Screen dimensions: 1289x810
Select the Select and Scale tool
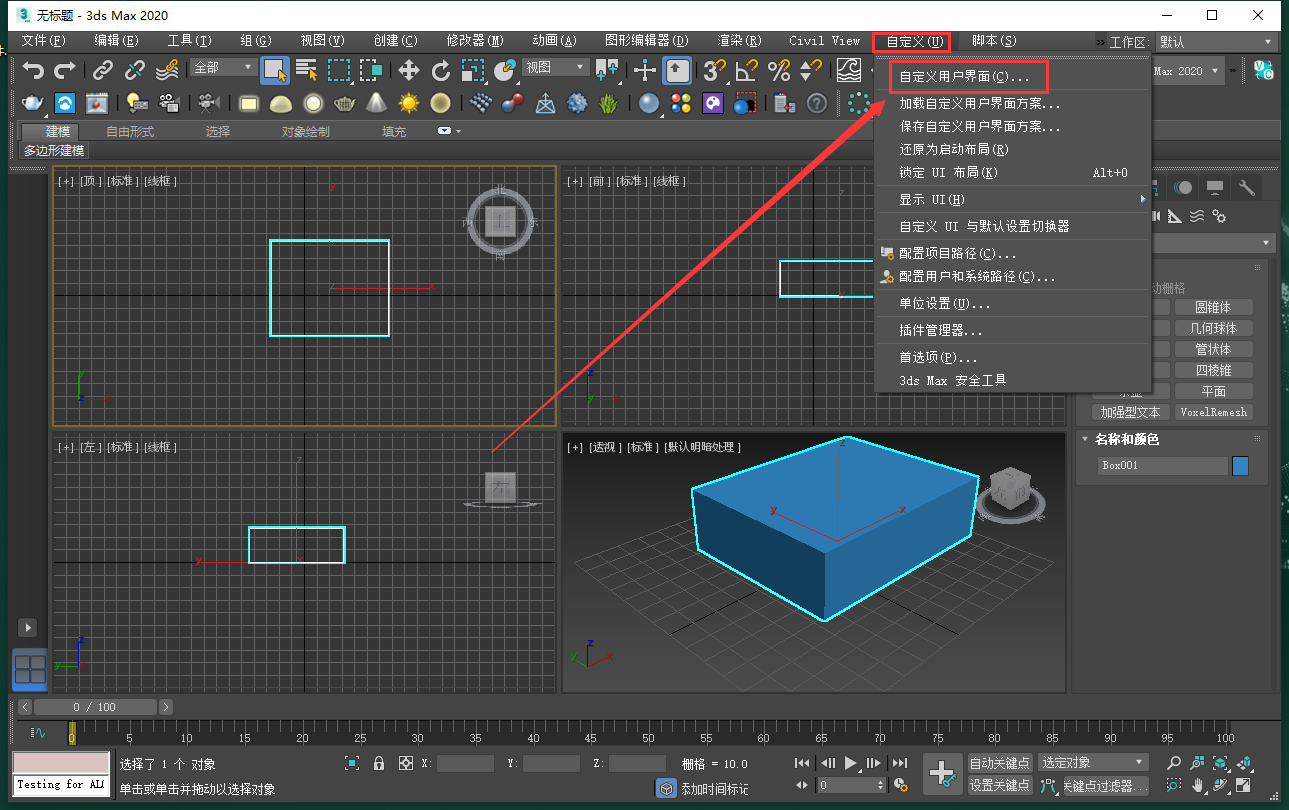(475, 71)
